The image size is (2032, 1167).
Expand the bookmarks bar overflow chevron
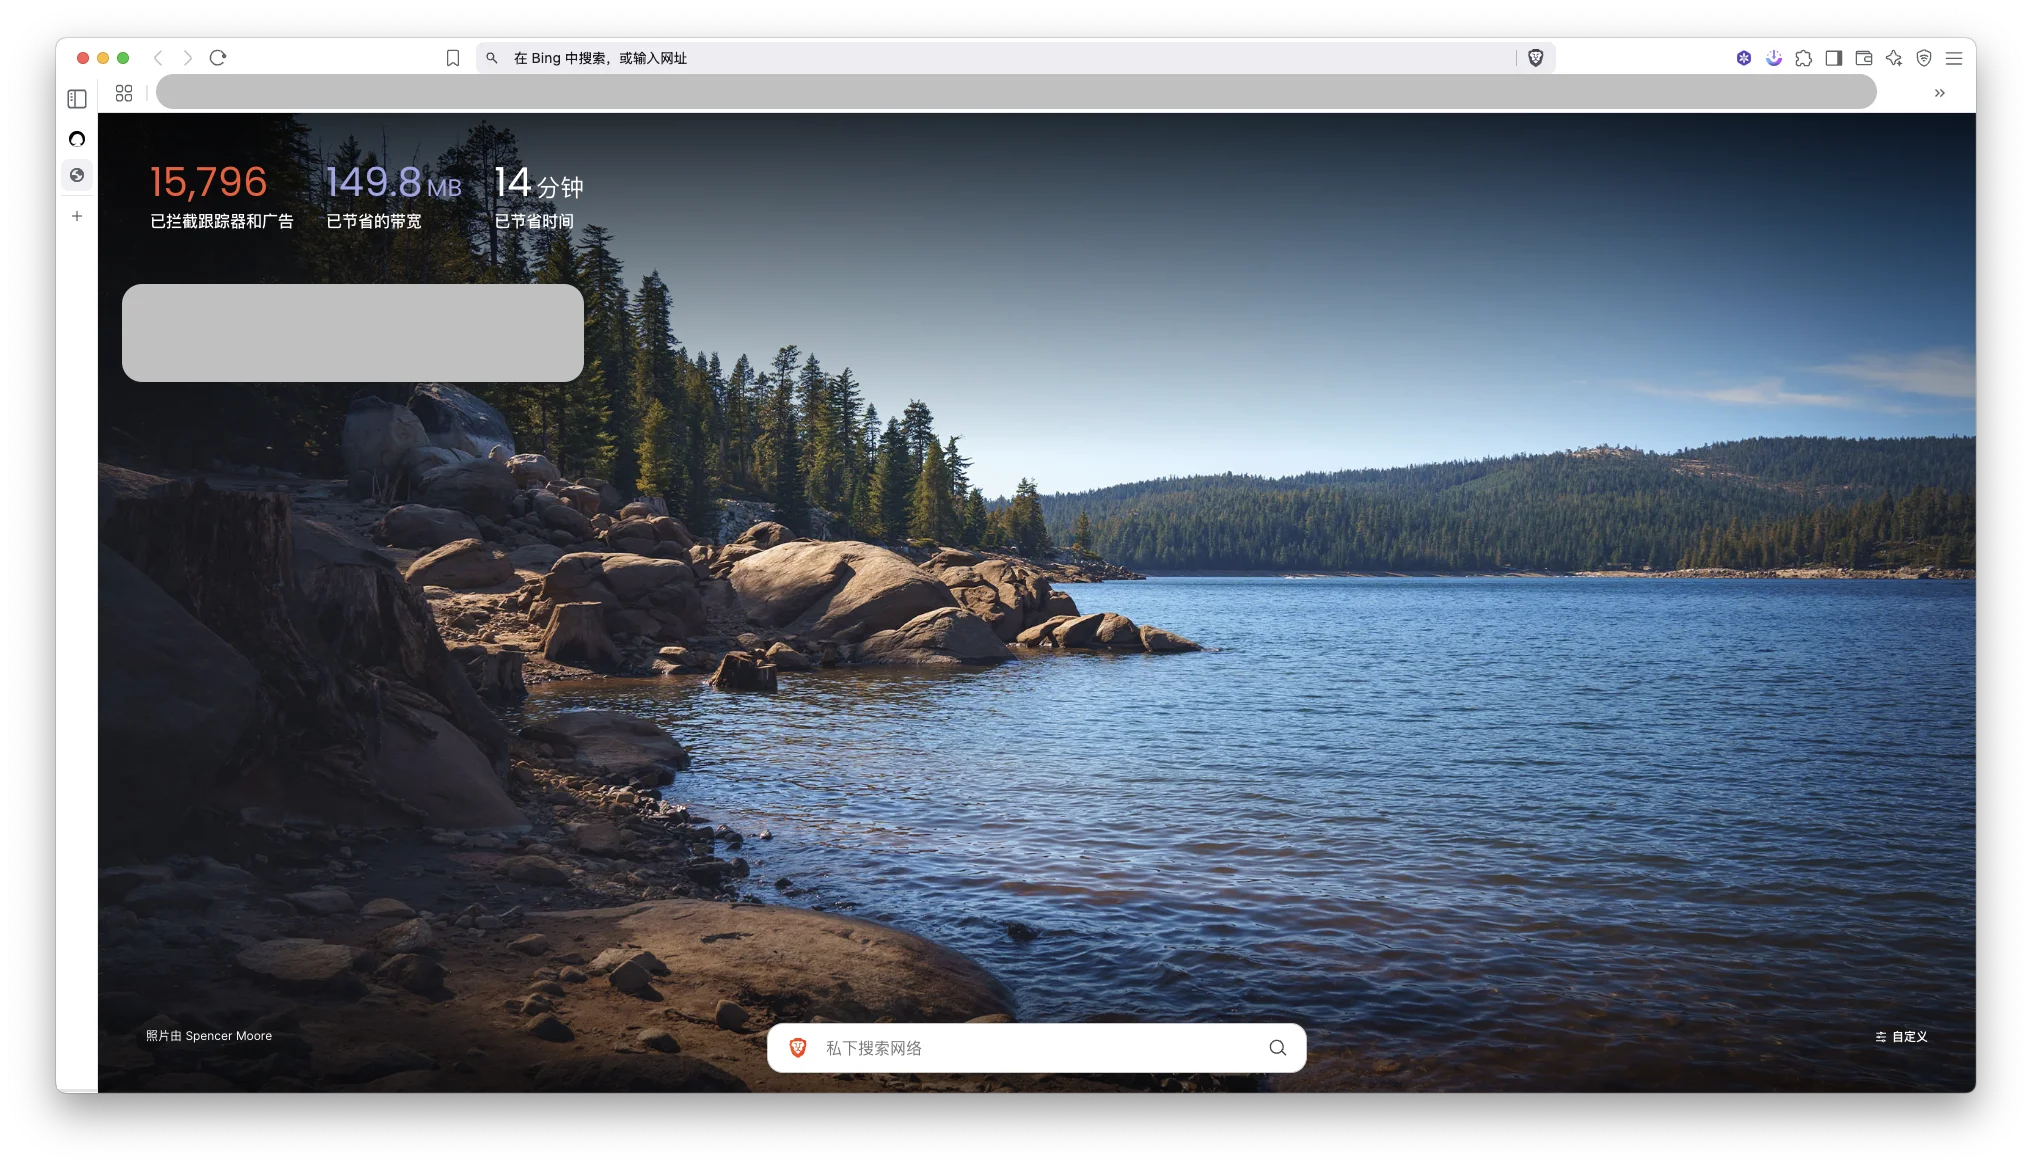click(1940, 93)
